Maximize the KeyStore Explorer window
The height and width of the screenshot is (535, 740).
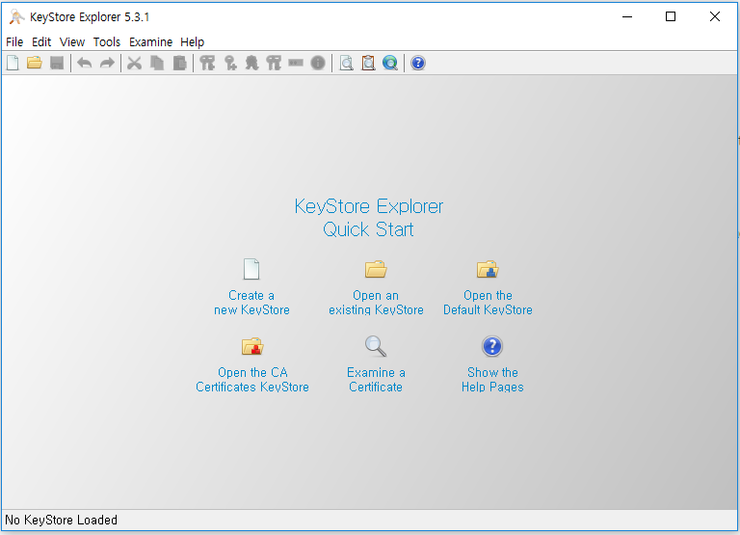671,17
